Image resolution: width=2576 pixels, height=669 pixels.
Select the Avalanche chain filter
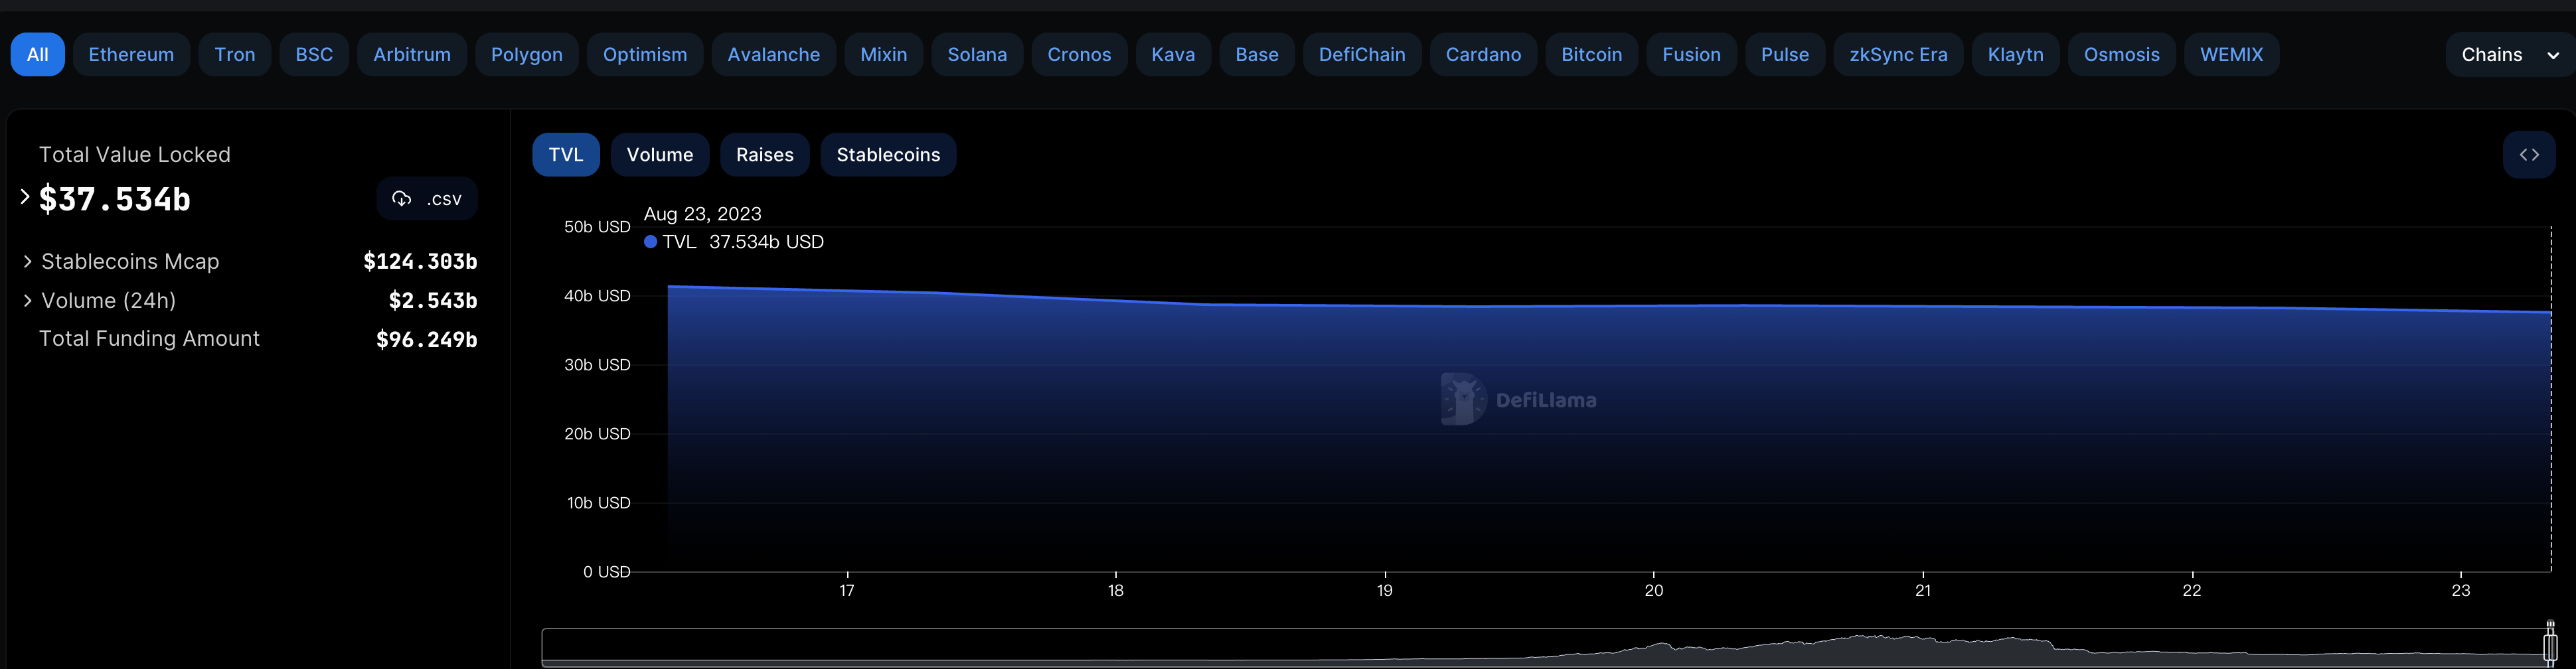(774, 54)
